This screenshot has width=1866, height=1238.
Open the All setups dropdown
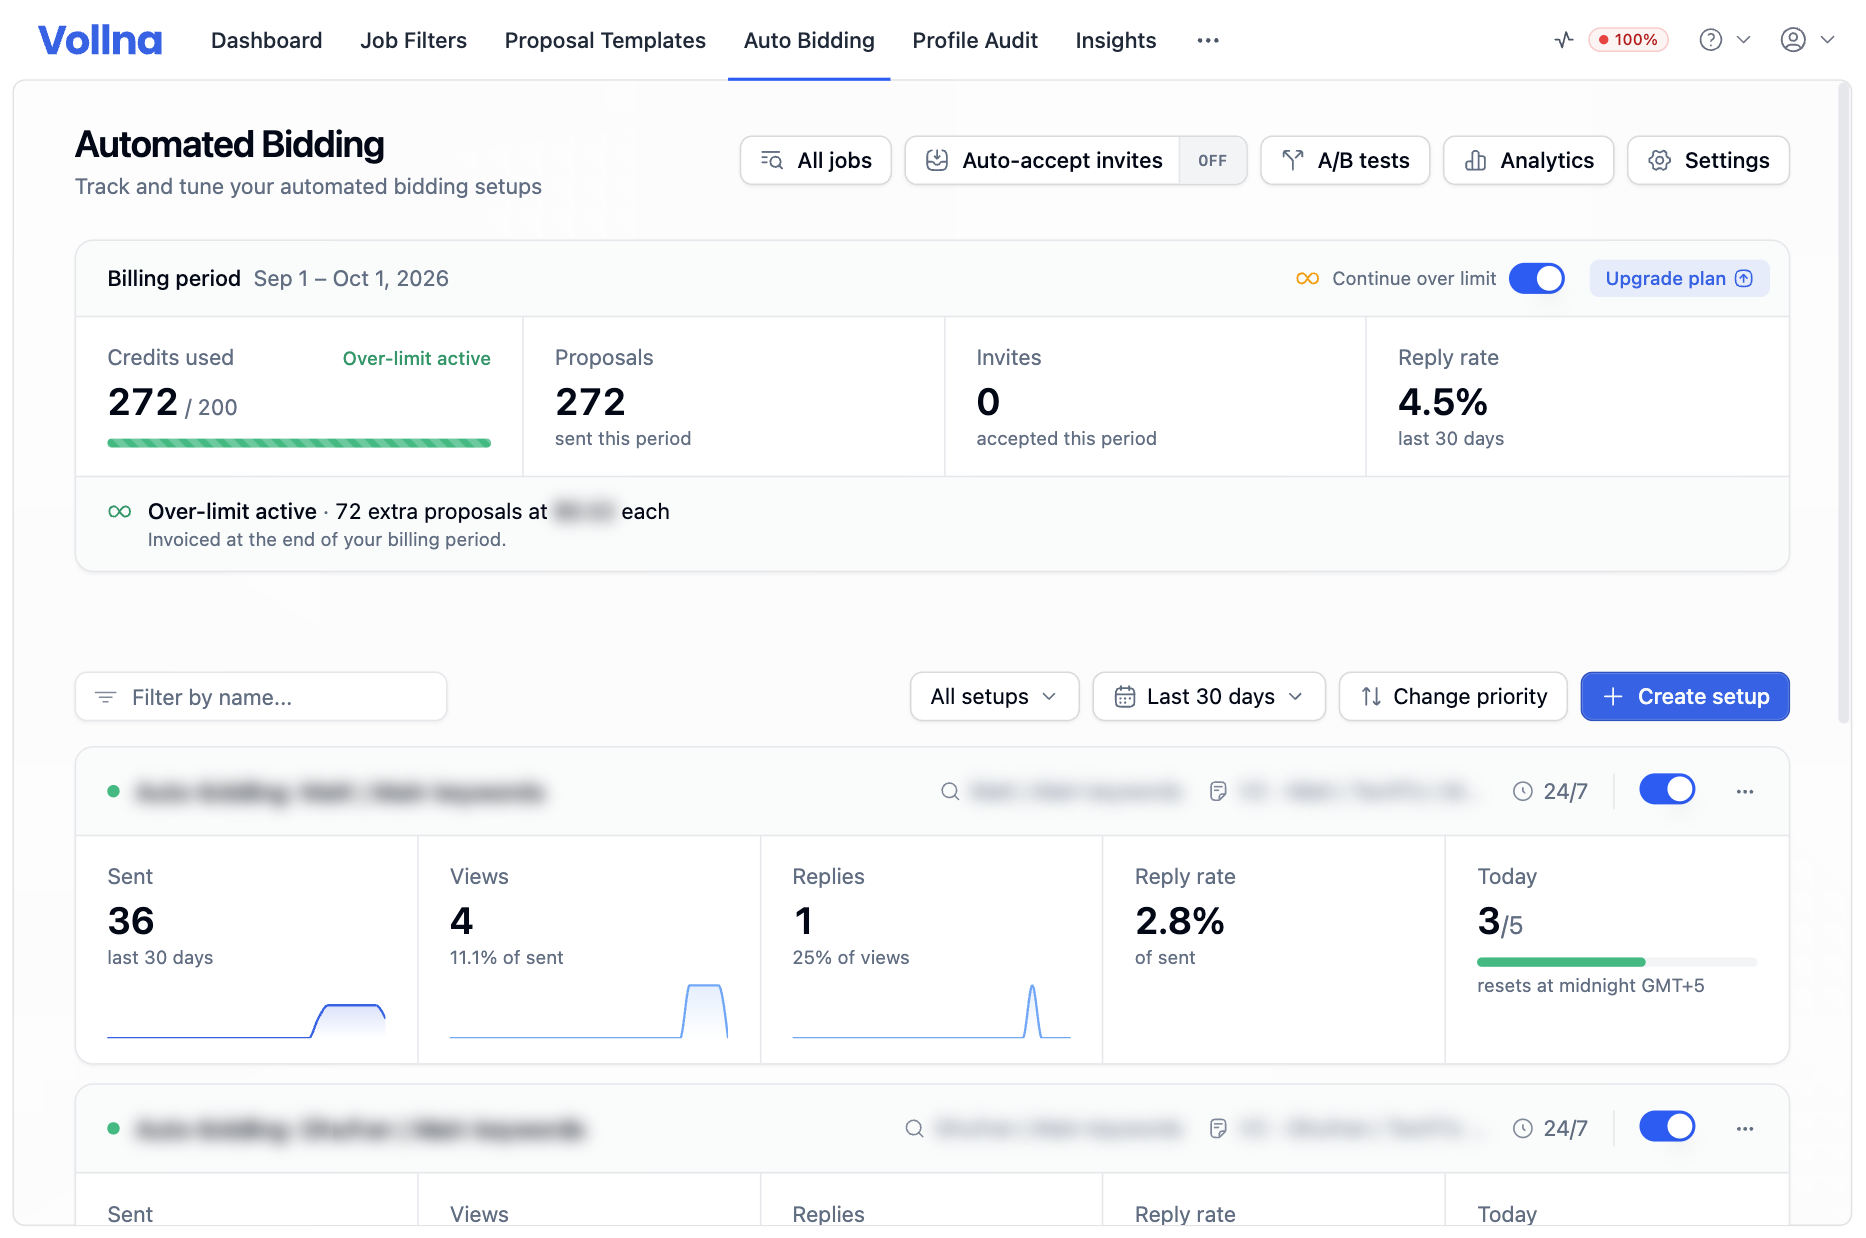(994, 697)
